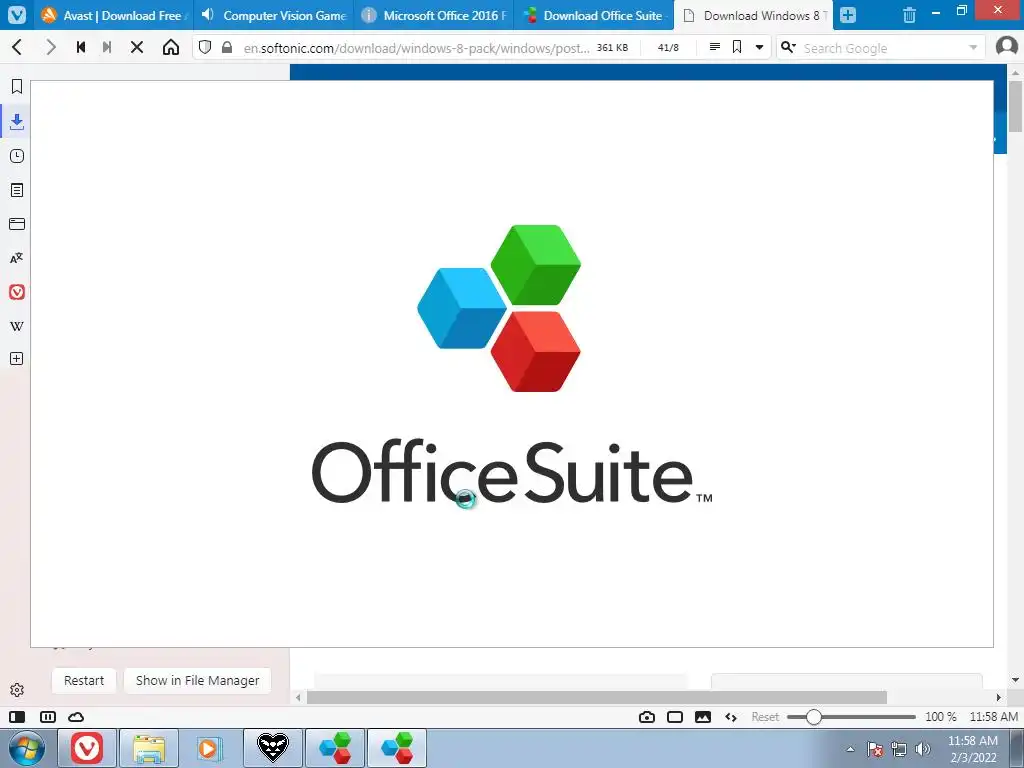Go to the home page

tap(171, 47)
